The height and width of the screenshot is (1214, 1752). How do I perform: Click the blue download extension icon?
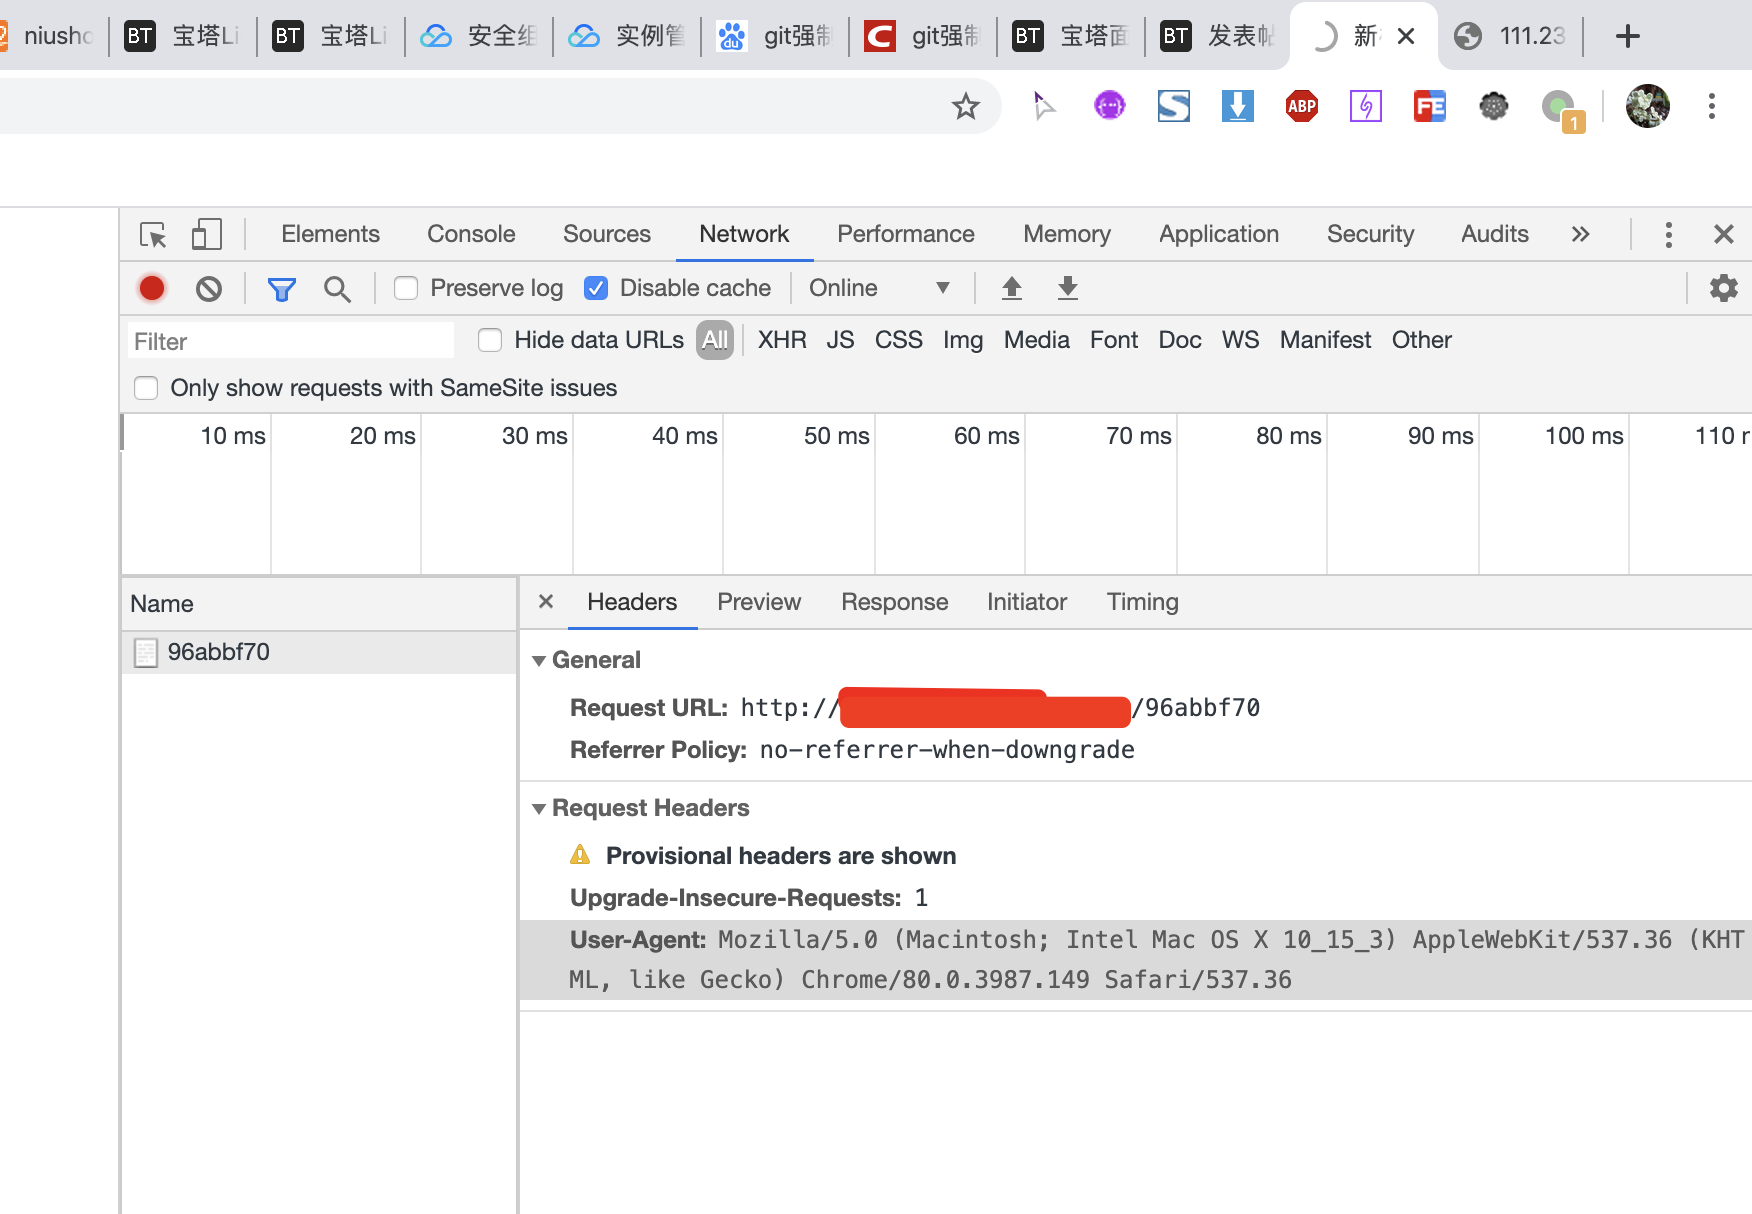(x=1238, y=106)
